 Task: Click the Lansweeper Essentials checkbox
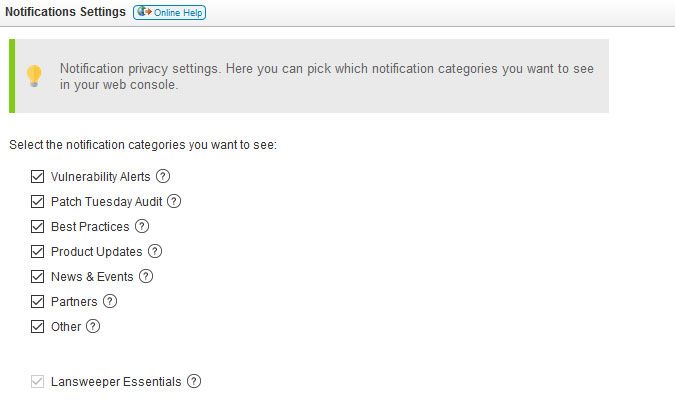click(x=38, y=382)
